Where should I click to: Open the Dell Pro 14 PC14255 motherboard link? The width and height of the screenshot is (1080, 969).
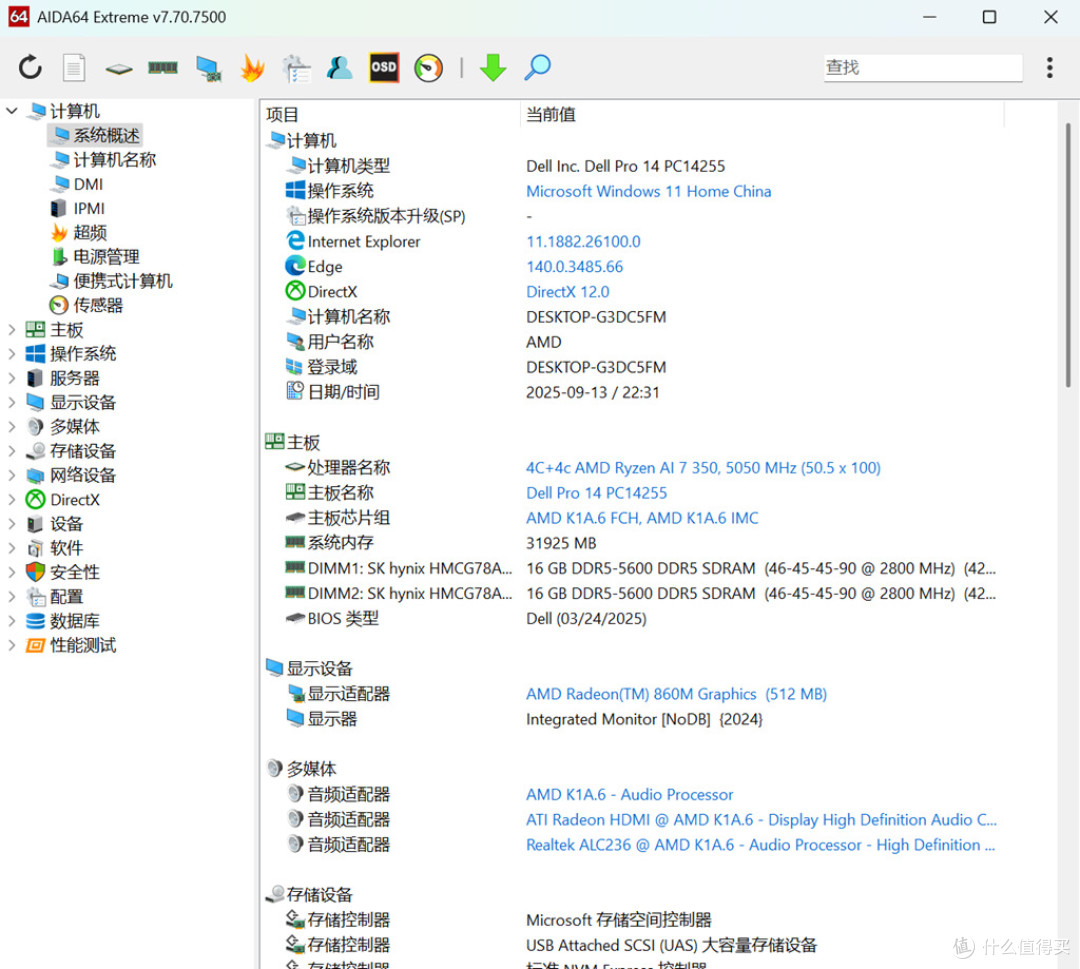[596, 492]
